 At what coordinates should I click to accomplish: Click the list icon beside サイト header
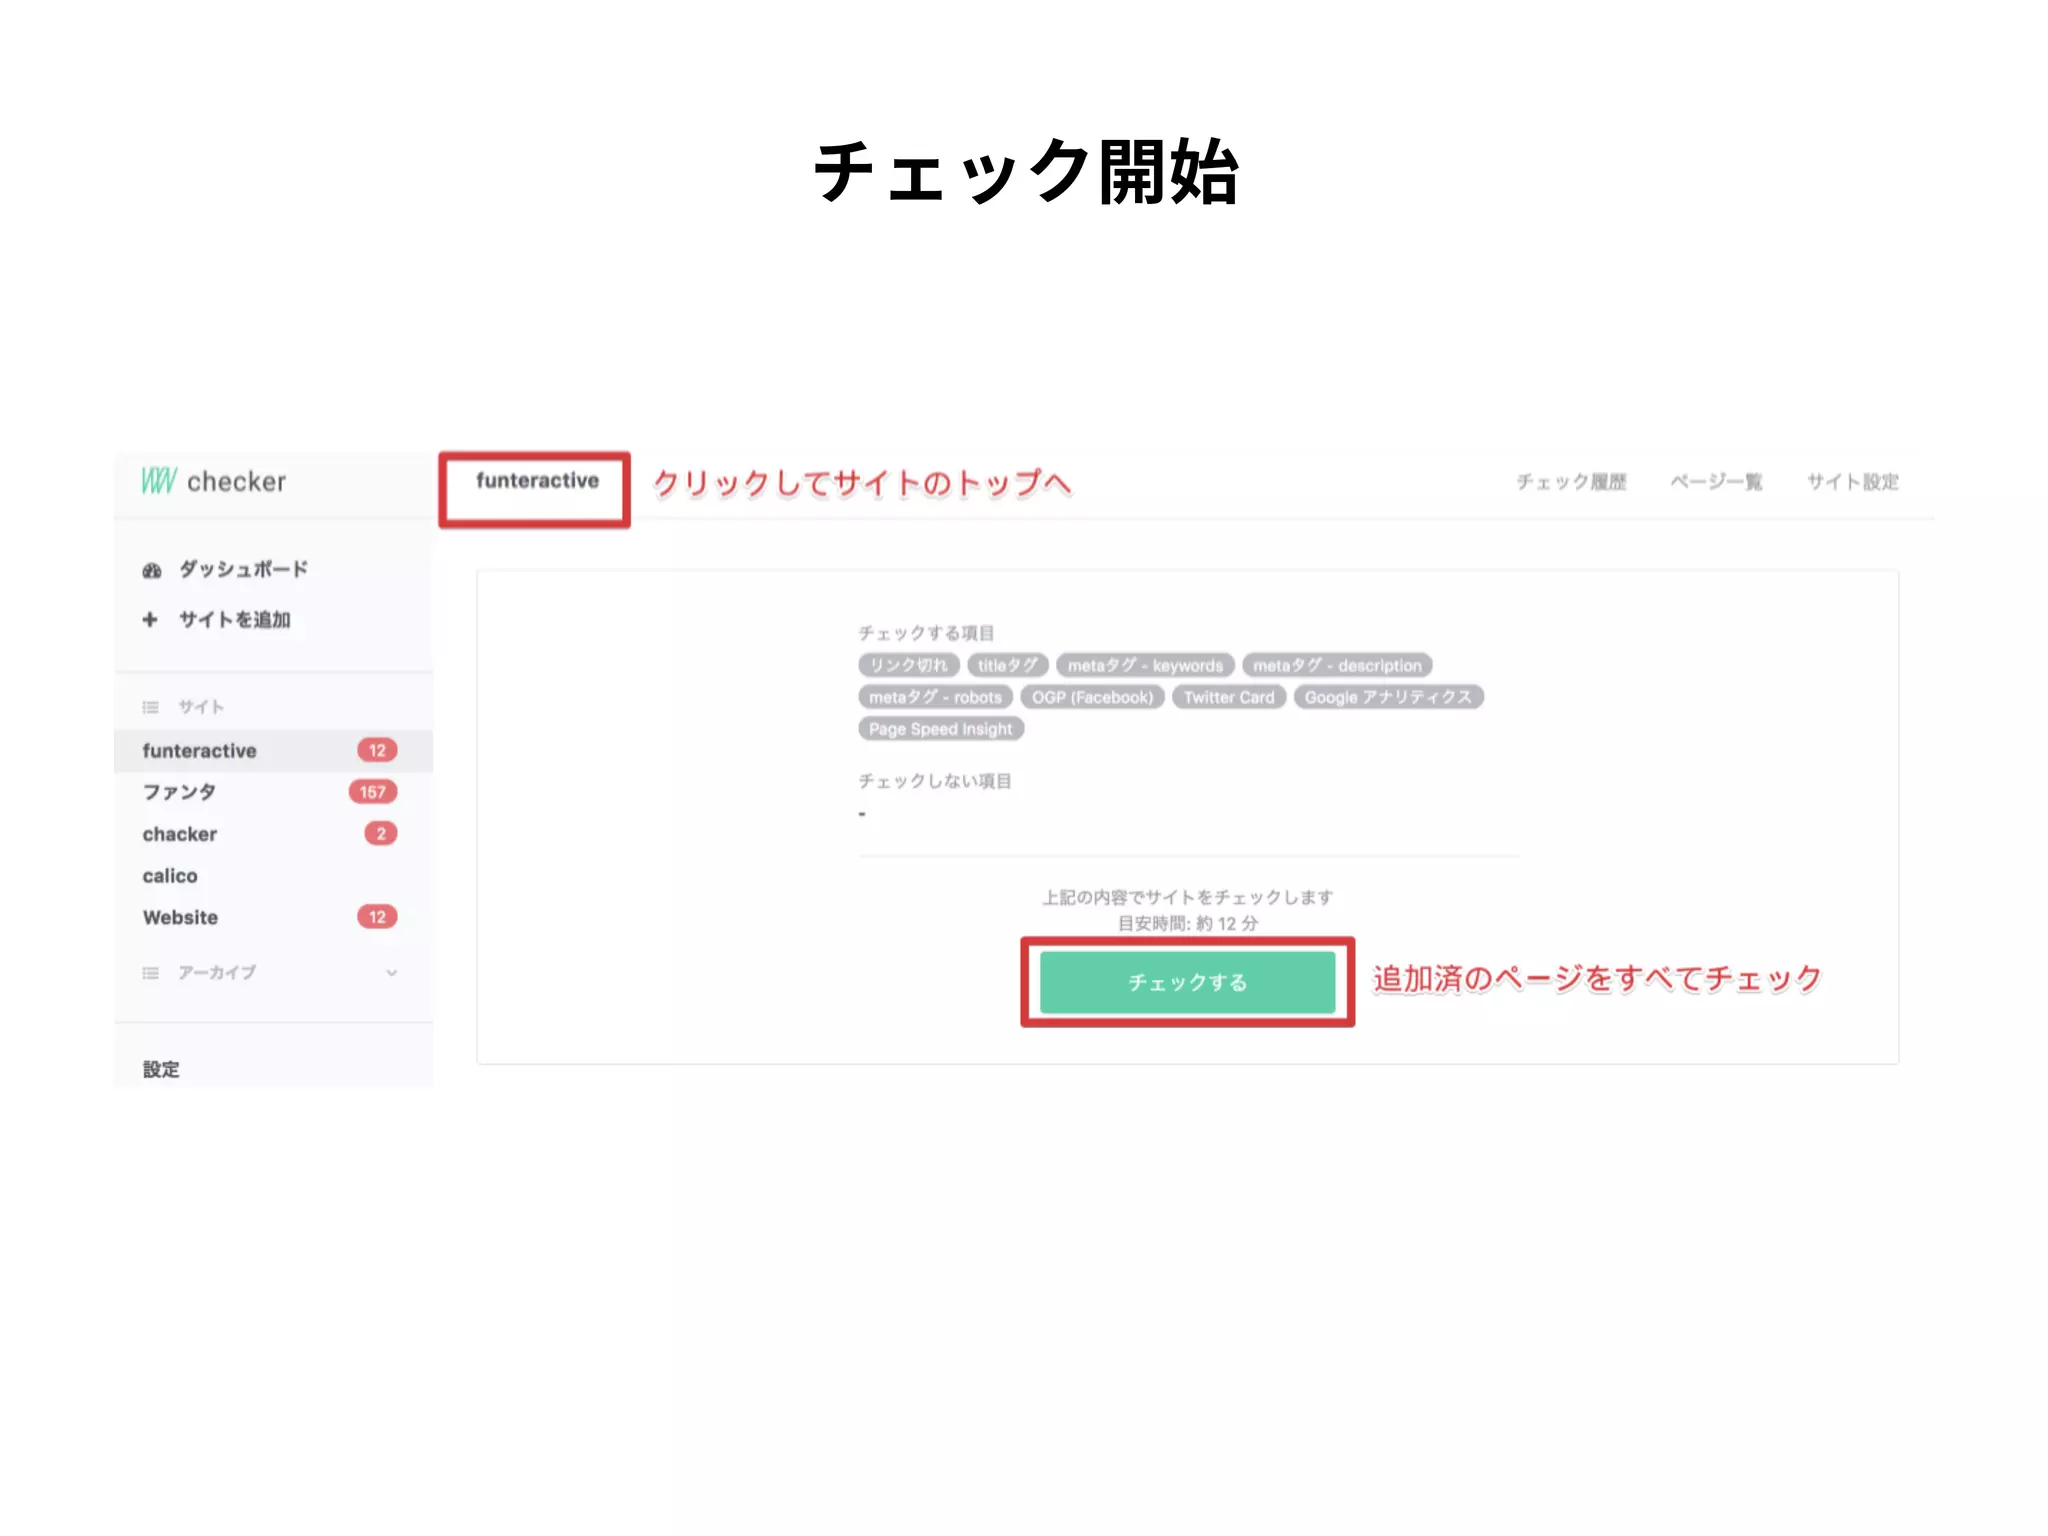tap(150, 707)
